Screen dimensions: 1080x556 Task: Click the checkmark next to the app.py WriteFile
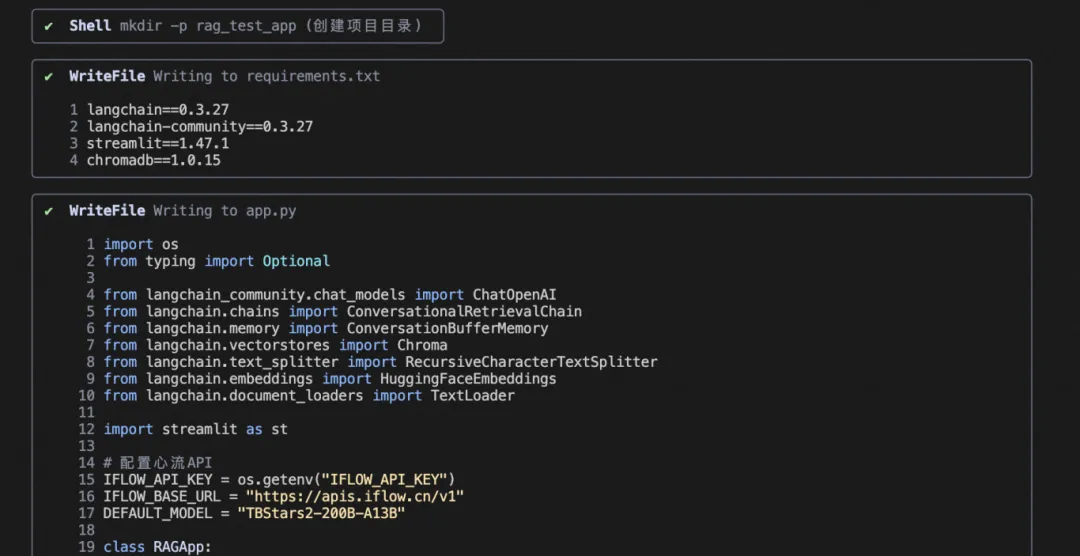pyautogui.click(x=49, y=211)
